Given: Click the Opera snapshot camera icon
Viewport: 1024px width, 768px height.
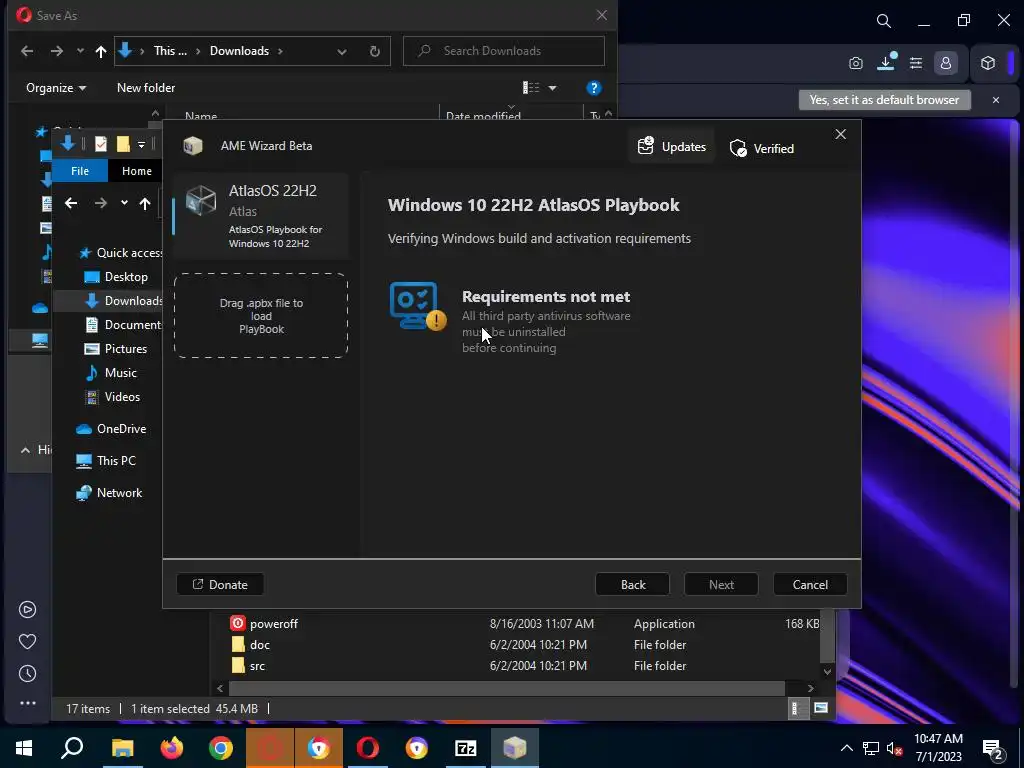Looking at the screenshot, I should pos(856,63).
